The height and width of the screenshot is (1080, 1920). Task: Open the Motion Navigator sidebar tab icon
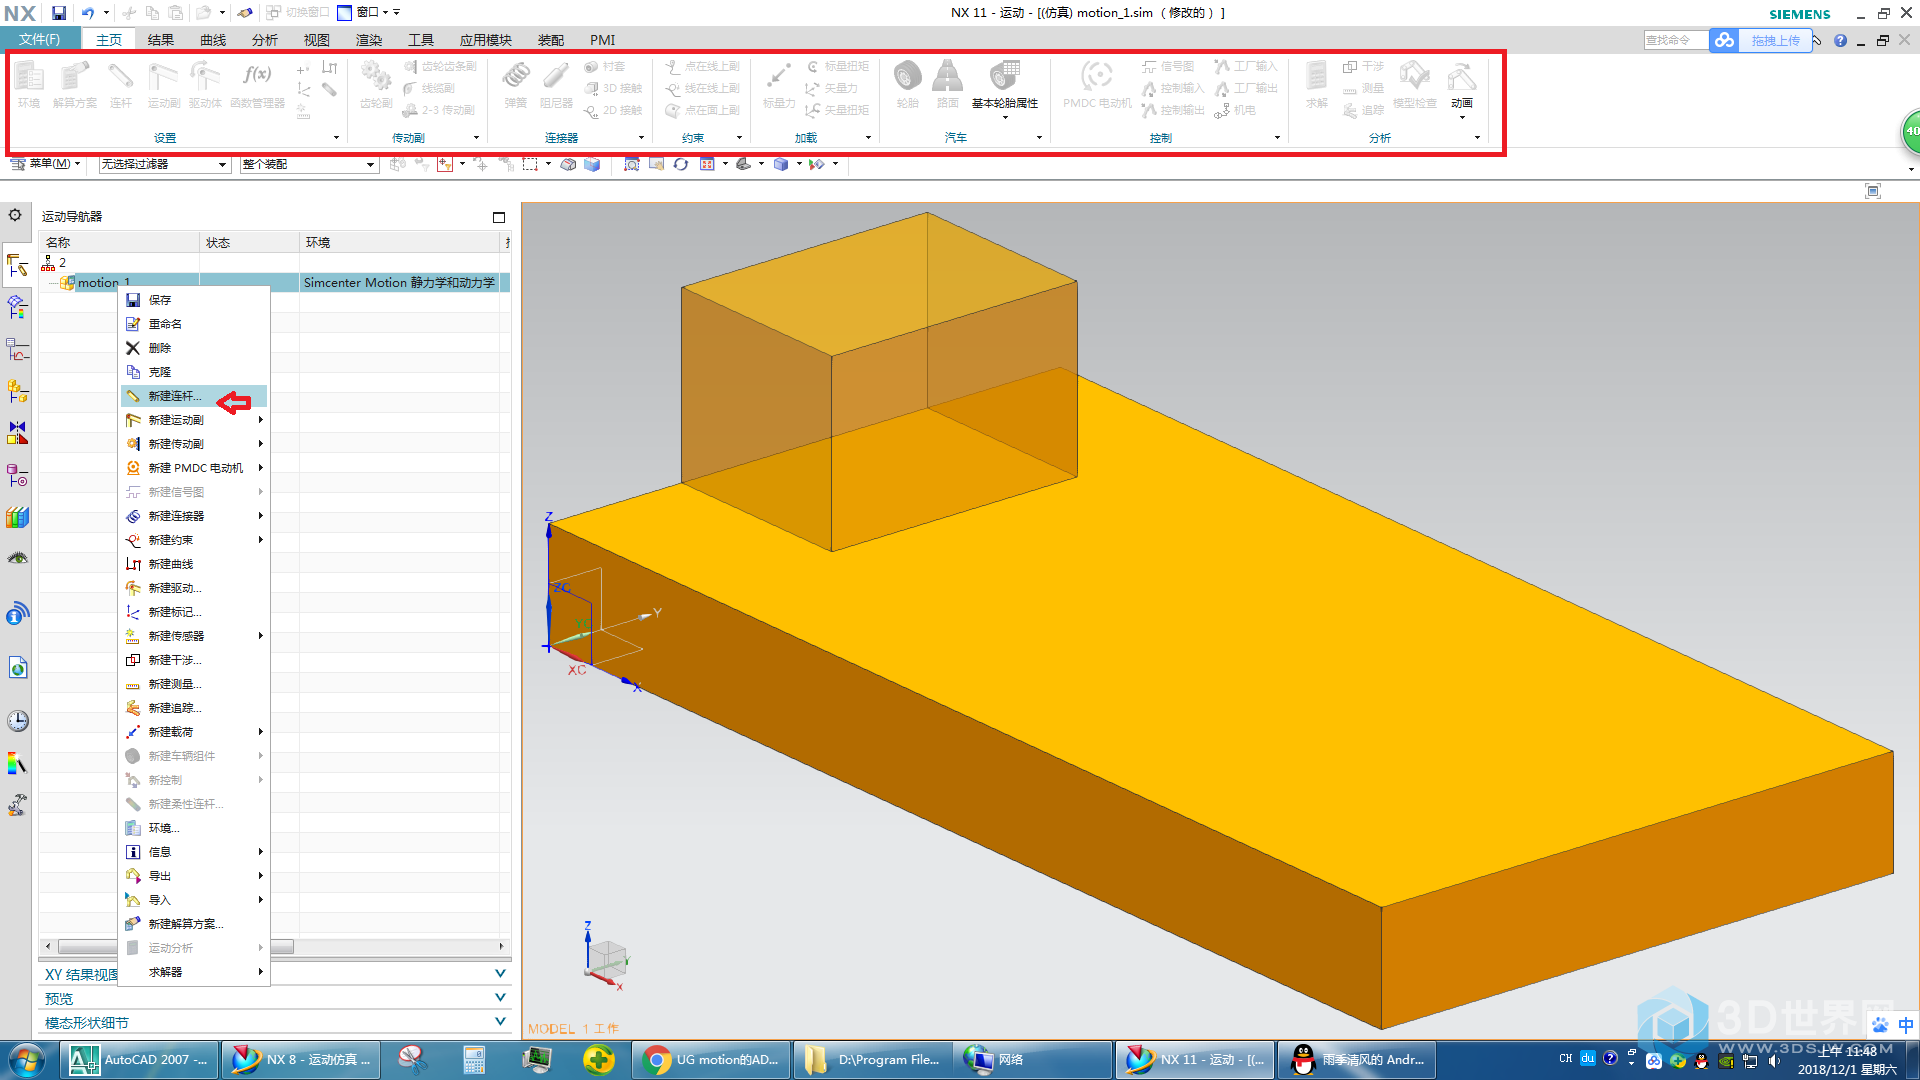(17, 265)
